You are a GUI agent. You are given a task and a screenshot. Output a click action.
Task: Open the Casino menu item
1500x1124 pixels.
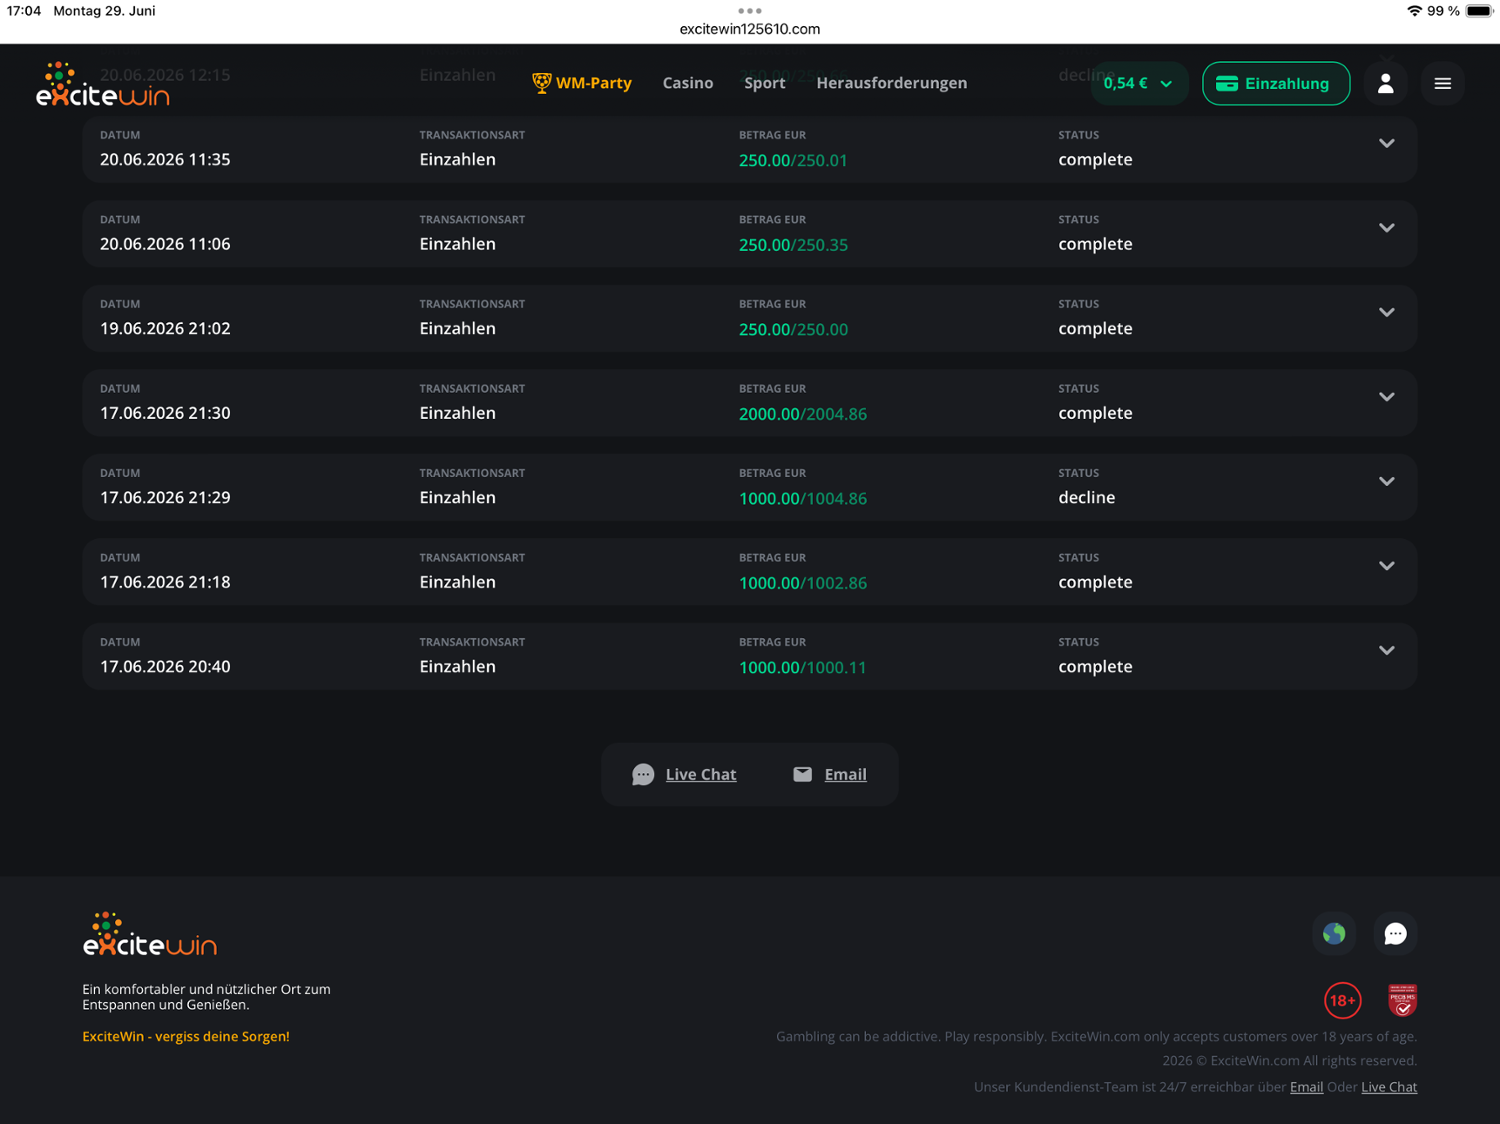[x=688, y=83]
